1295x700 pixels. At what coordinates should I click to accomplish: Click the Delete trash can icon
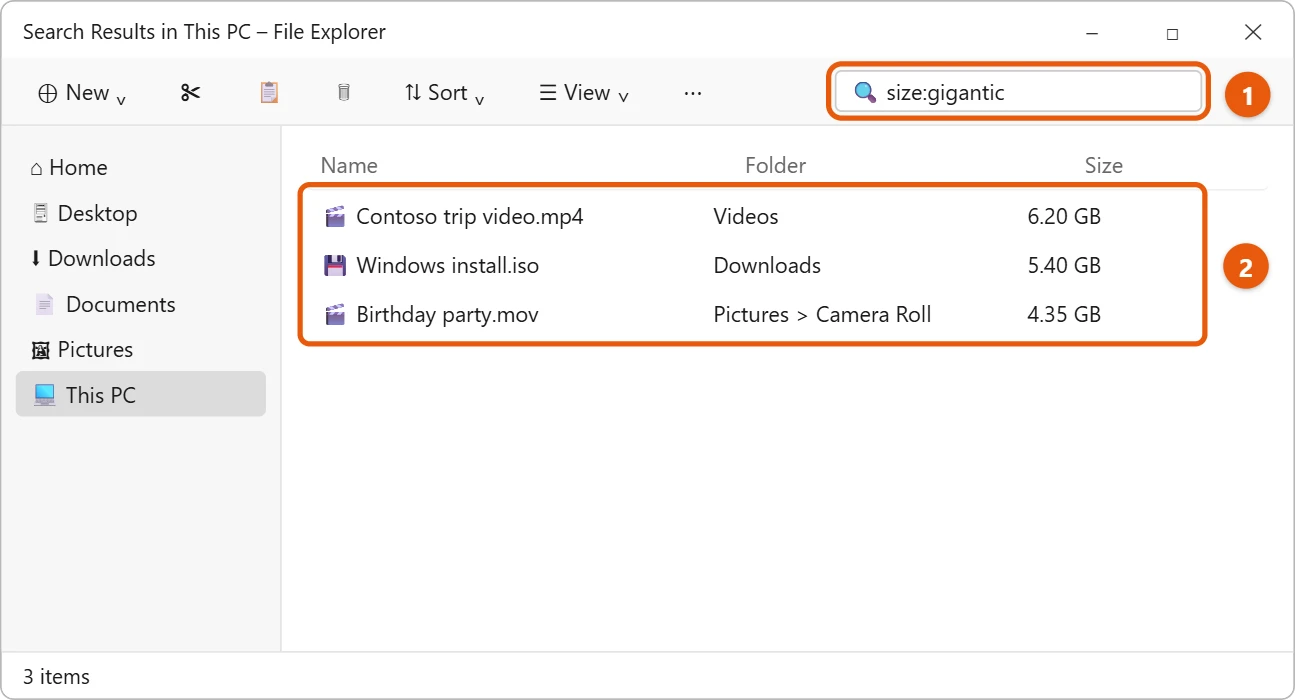344,93
